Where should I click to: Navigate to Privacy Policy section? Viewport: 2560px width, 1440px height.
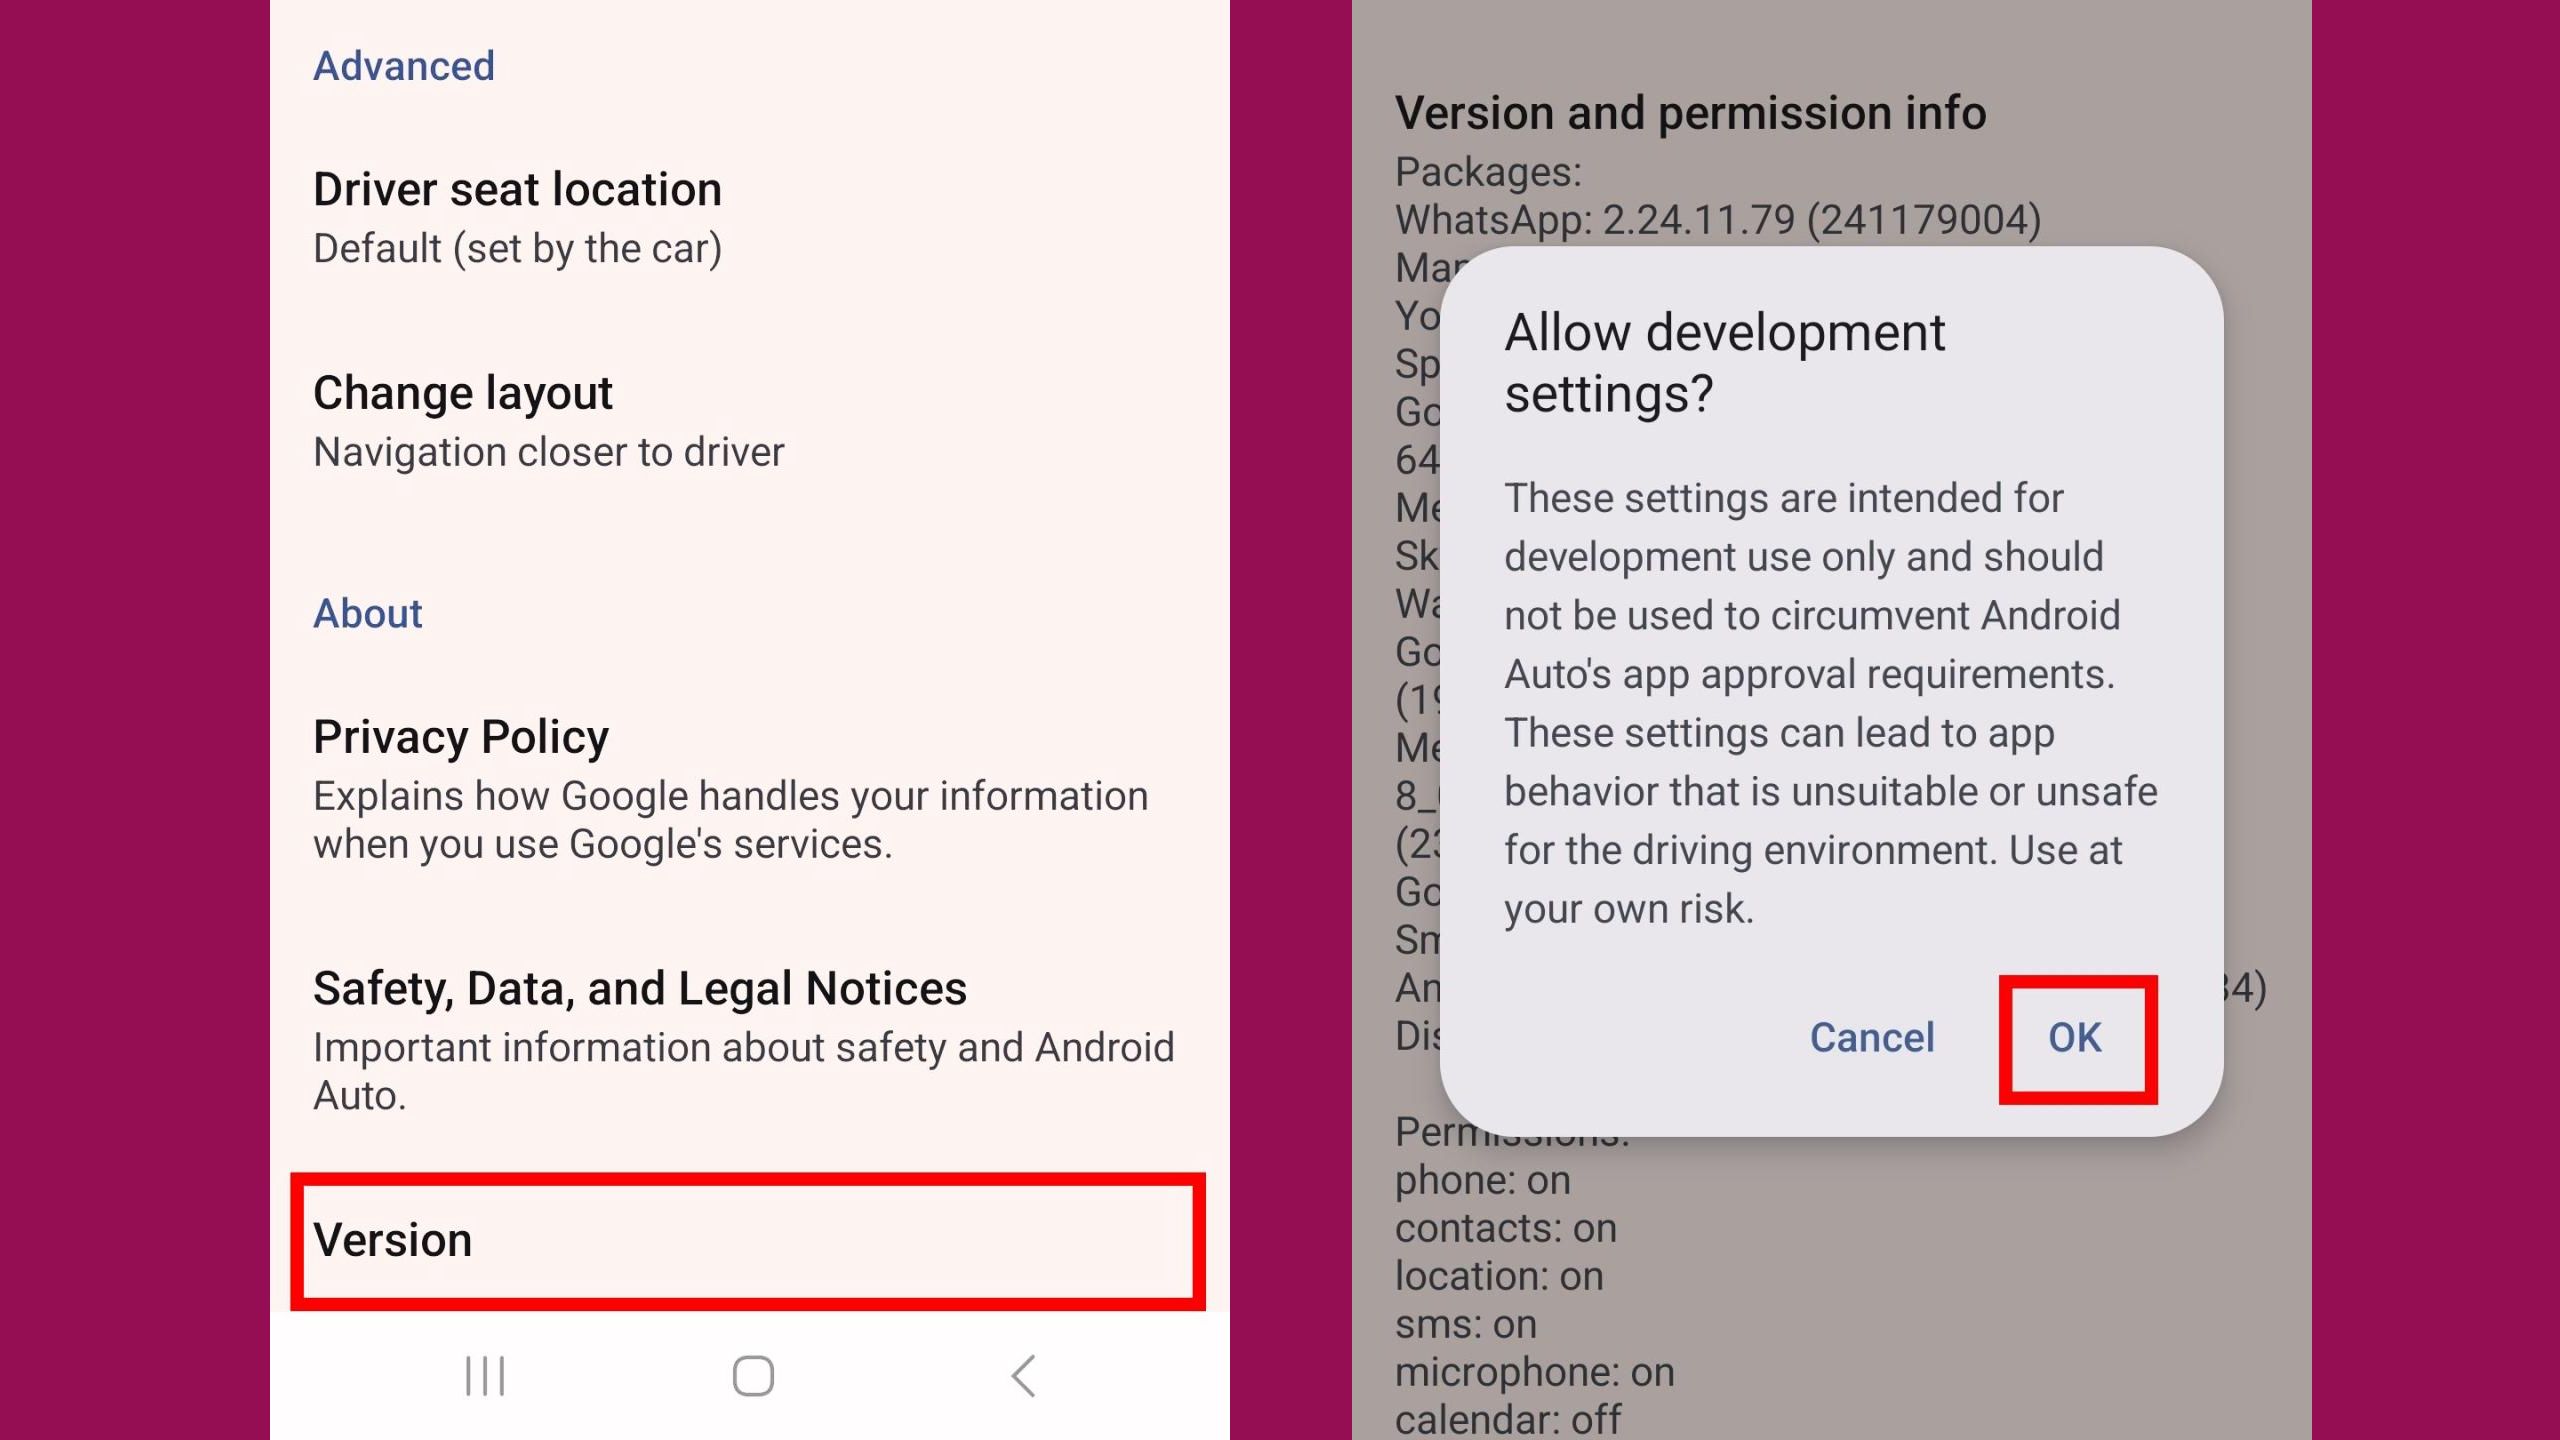(461, 735)
